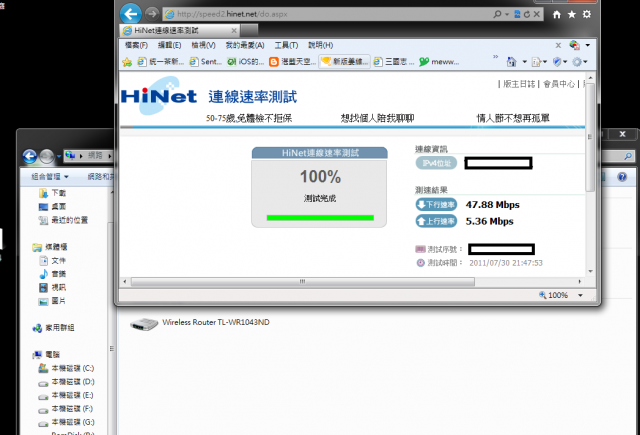Open address bar autocomplete dropdown arrow
640x435 pixels.
tap(507, 14)
